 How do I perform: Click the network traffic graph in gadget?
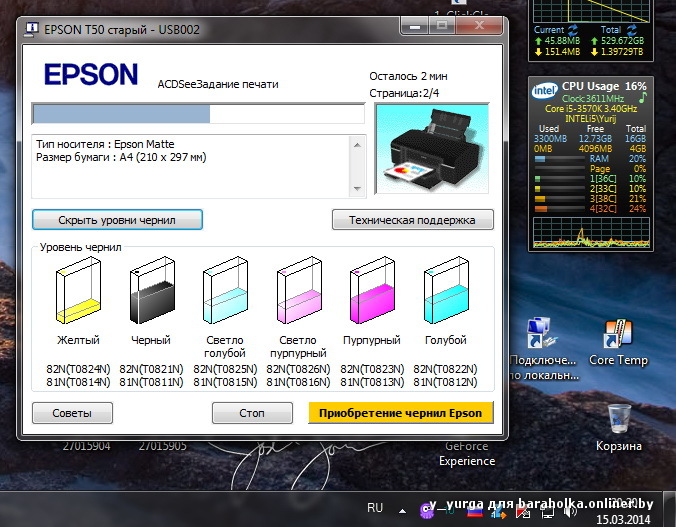591,11
